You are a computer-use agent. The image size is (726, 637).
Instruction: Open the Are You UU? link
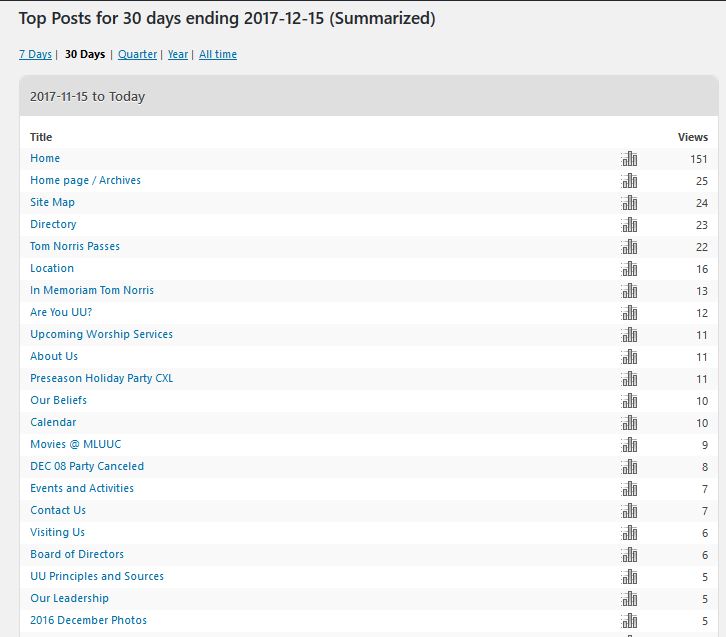tap(61, 312)
